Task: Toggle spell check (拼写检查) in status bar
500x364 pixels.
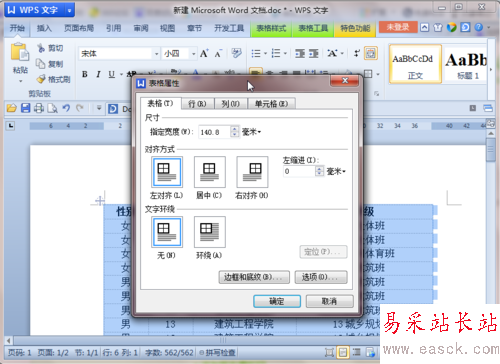Action: click(217, 352)
